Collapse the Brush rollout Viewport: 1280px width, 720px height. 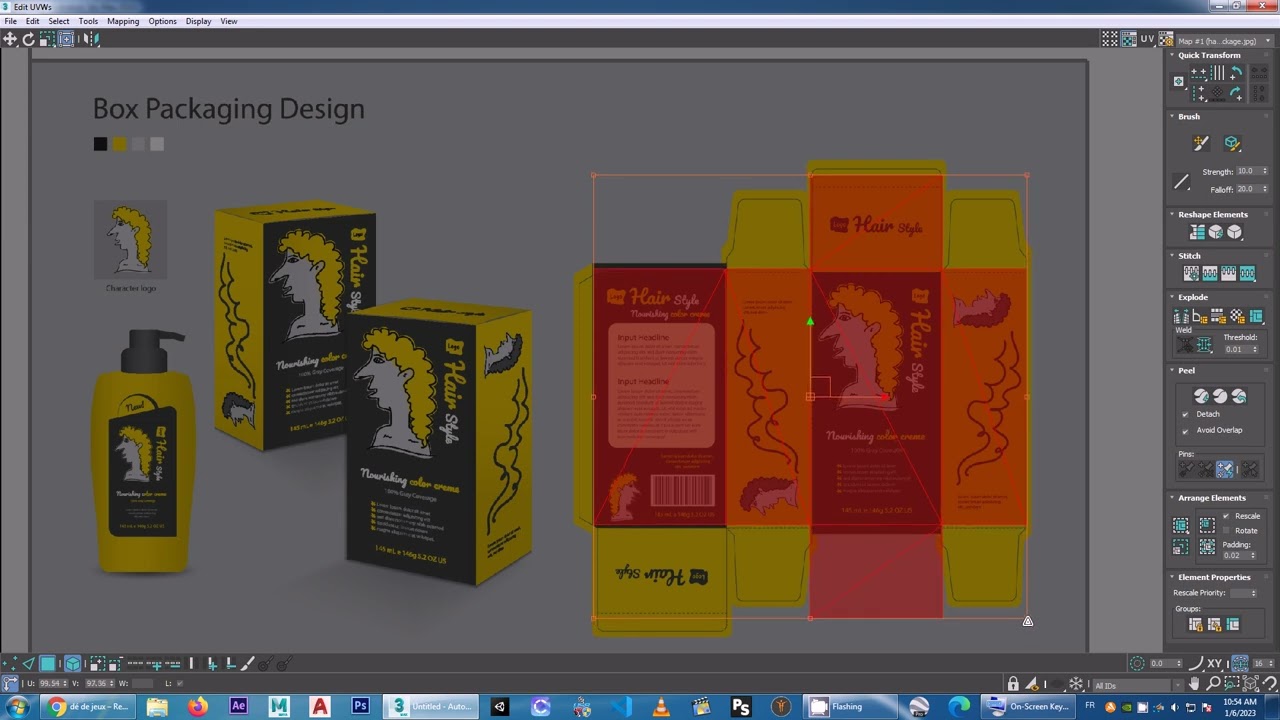pyautogui.click(x=1188, y=116)
